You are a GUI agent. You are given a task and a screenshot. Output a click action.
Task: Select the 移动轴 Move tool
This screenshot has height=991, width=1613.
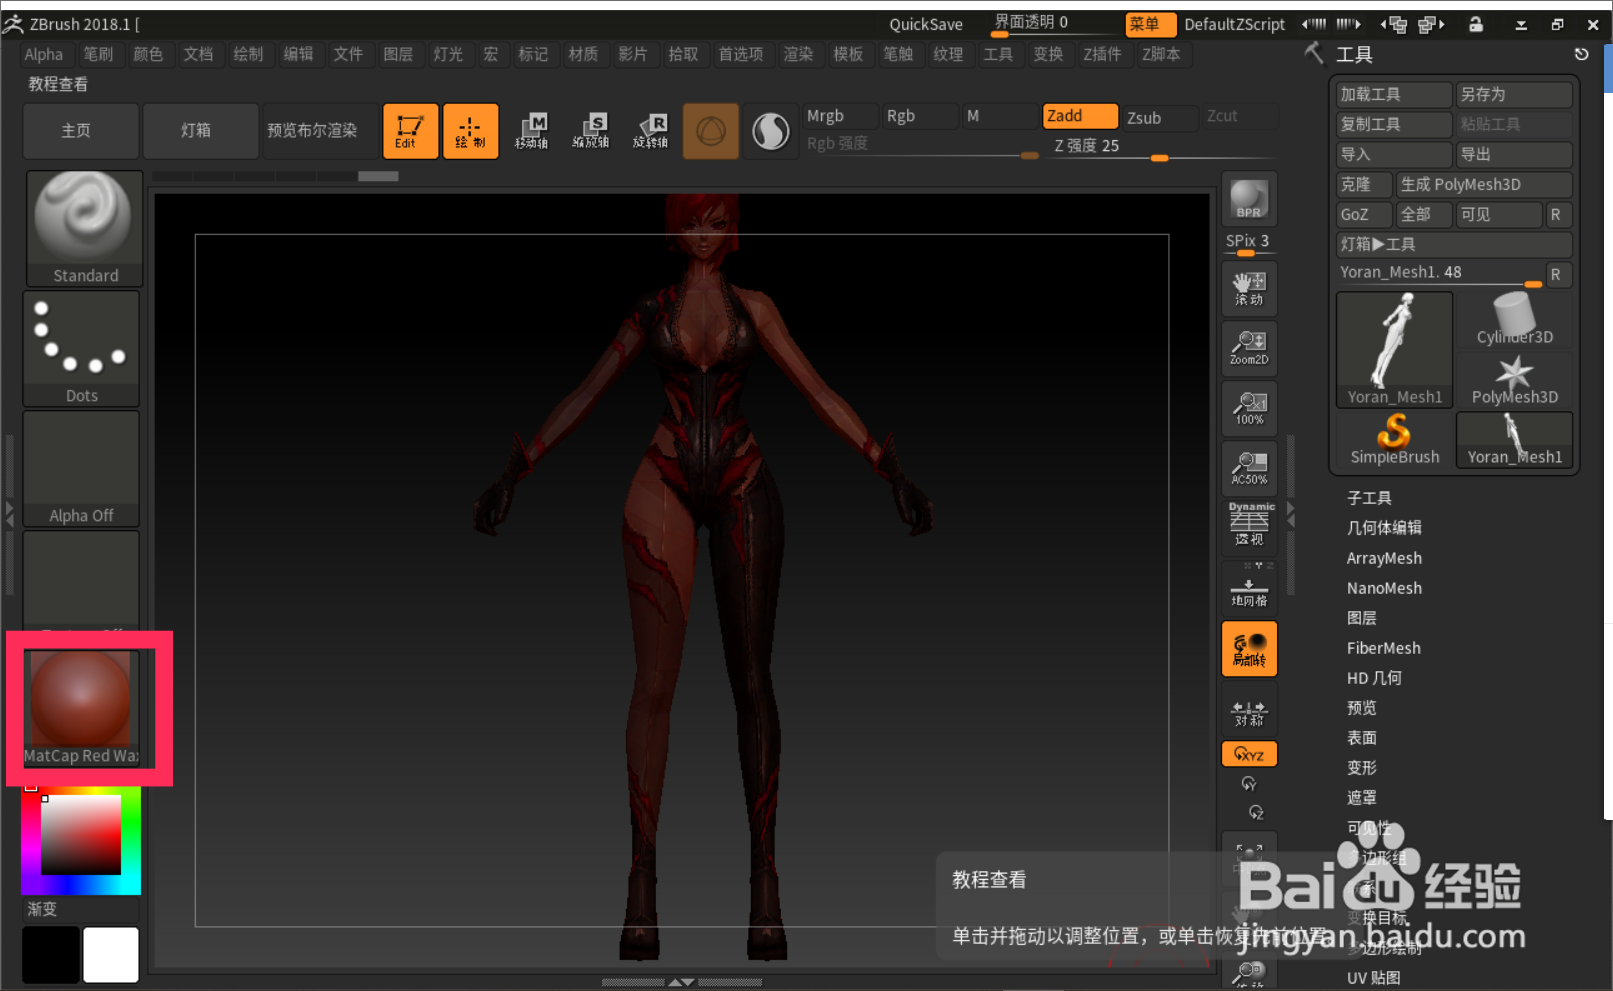click(531, 131)
